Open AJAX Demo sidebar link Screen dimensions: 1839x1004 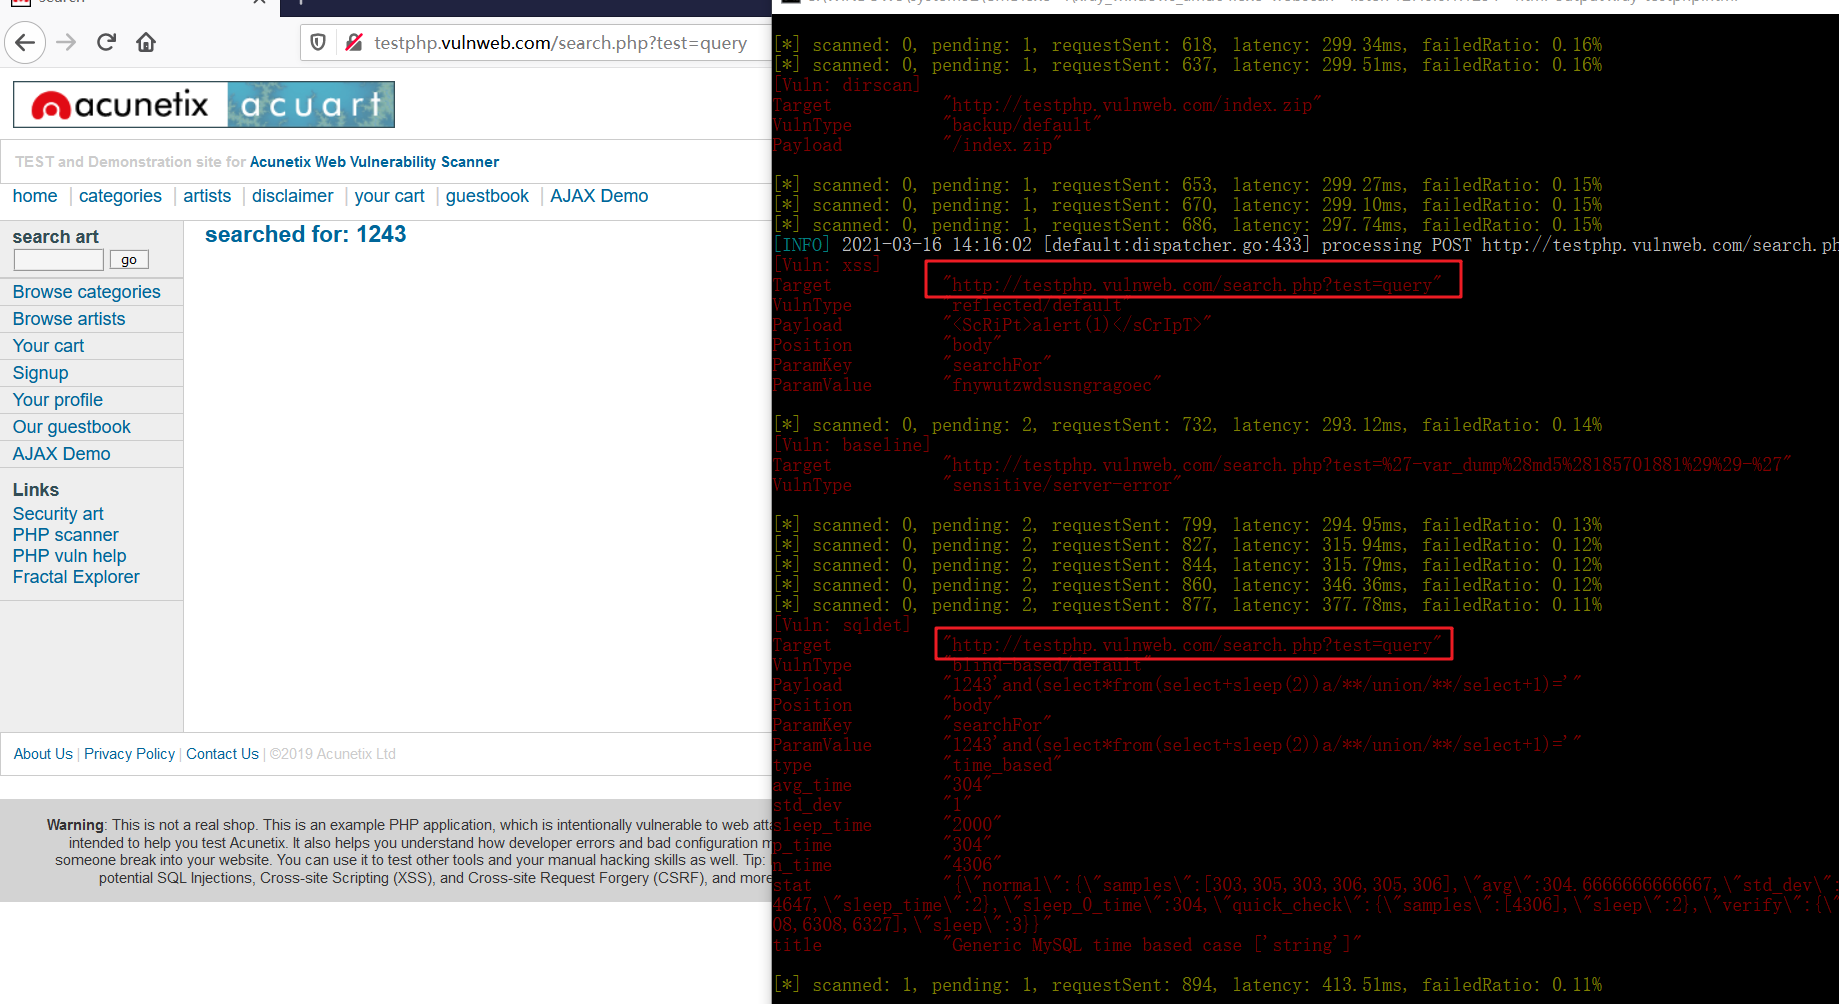click(62, 454)
